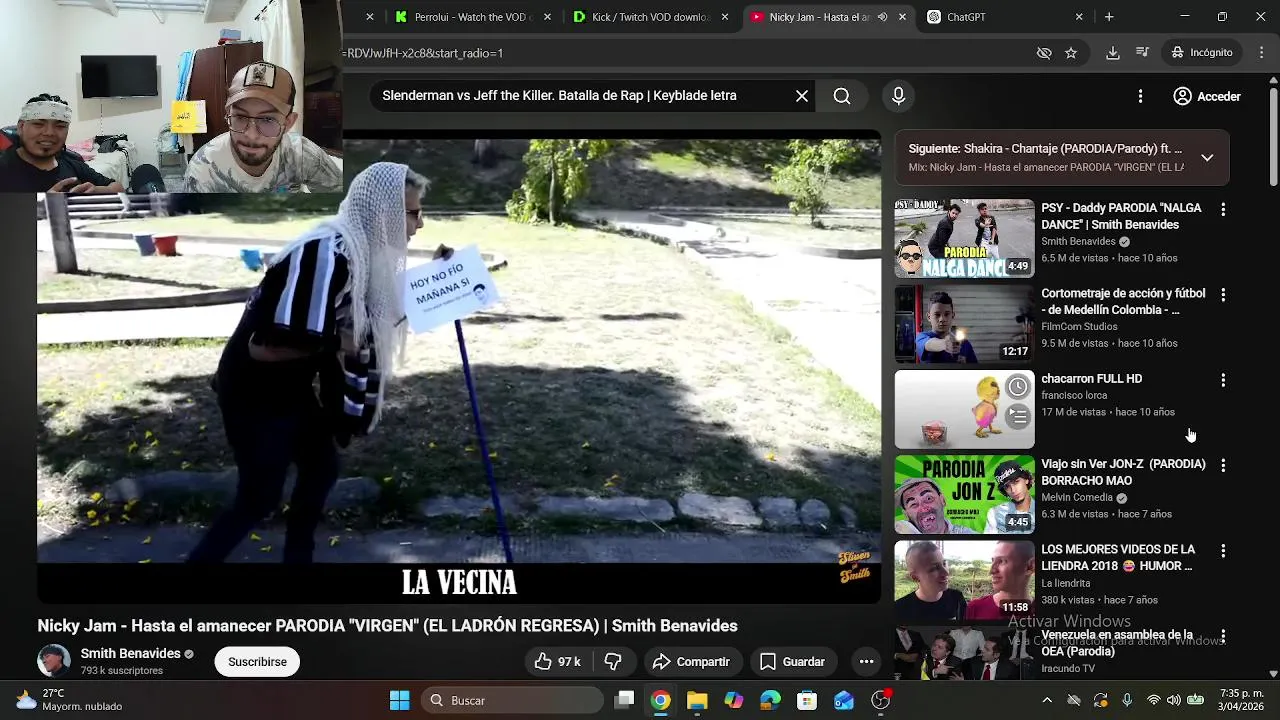Add chacarron to Watch Later via clock icon
The height and width of the screenshot is (720, 1280).
pyautogui.click(x=1017, y=387)
